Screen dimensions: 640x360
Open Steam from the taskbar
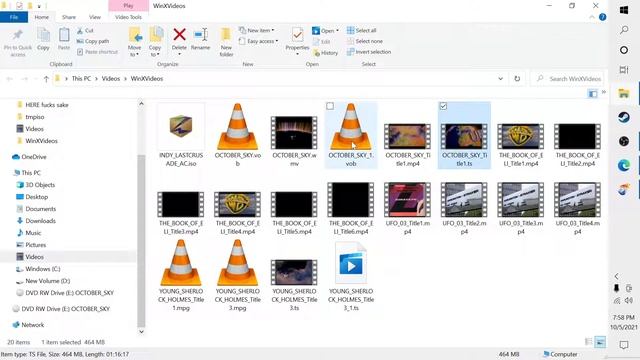pos(624,118)
